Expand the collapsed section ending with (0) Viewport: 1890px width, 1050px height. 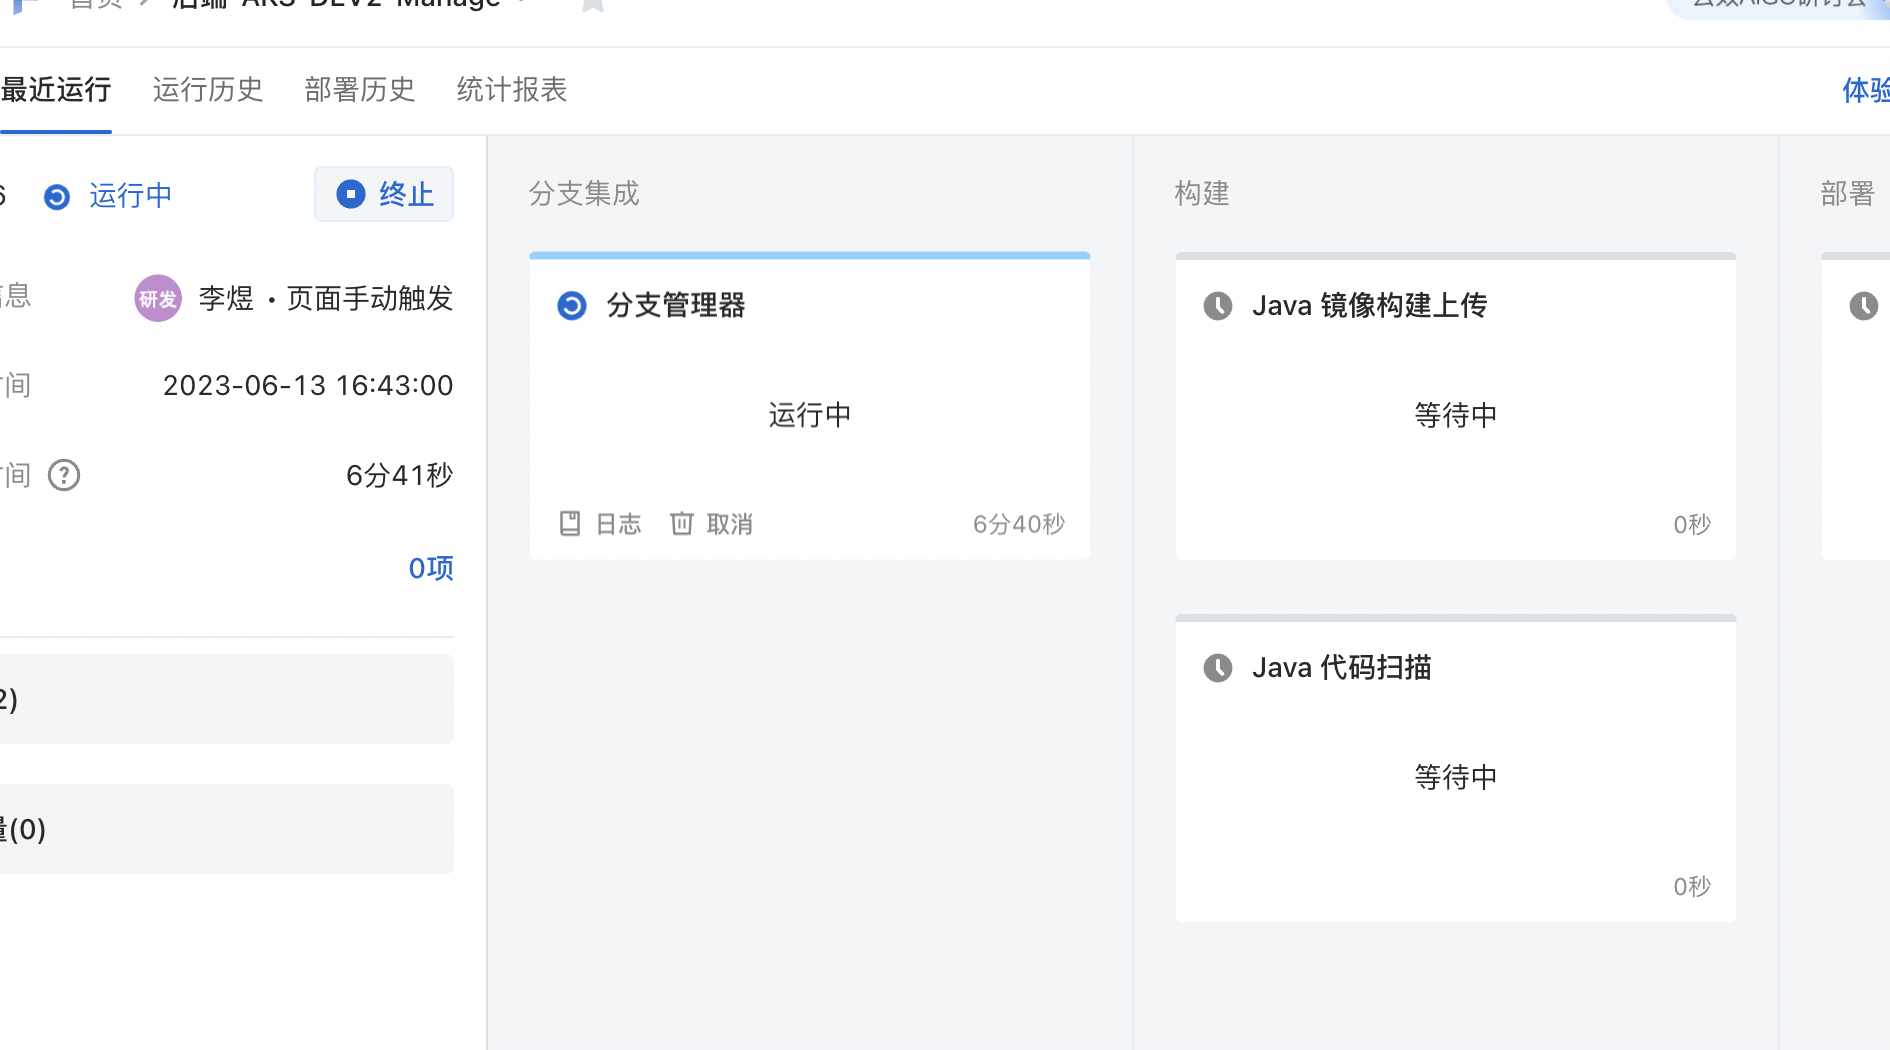[227, 829]
